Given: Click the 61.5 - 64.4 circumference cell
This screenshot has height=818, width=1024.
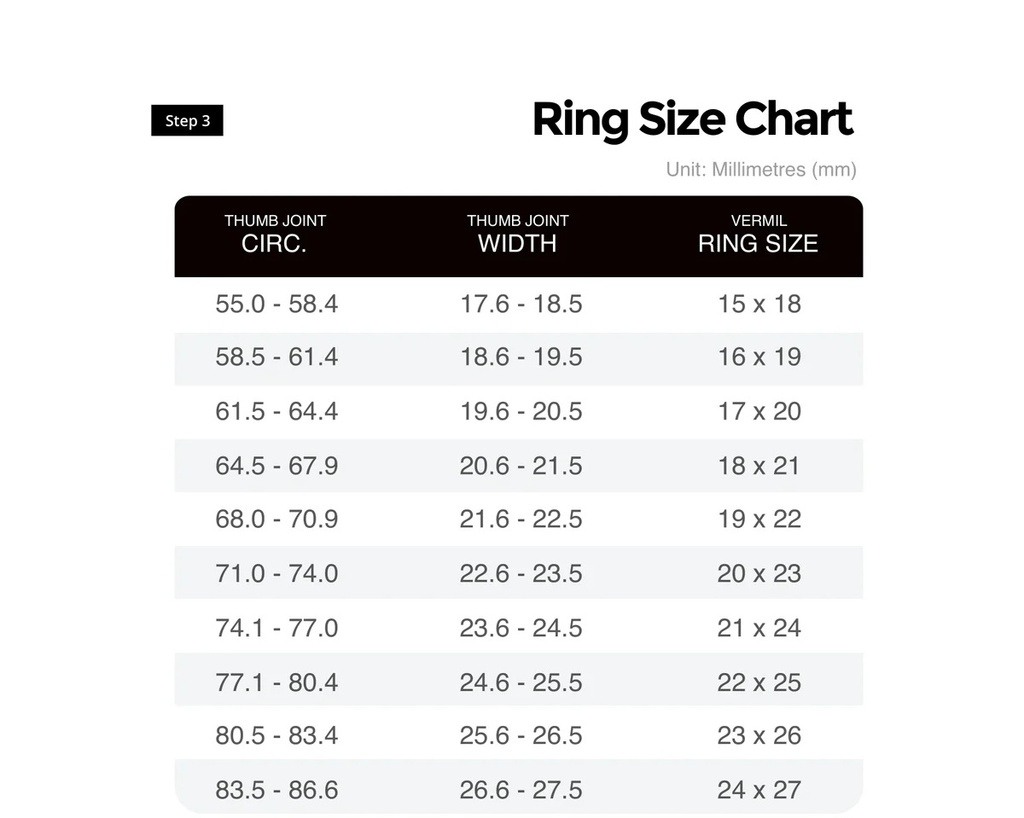Looking at the screenshot, I should 277,411.
